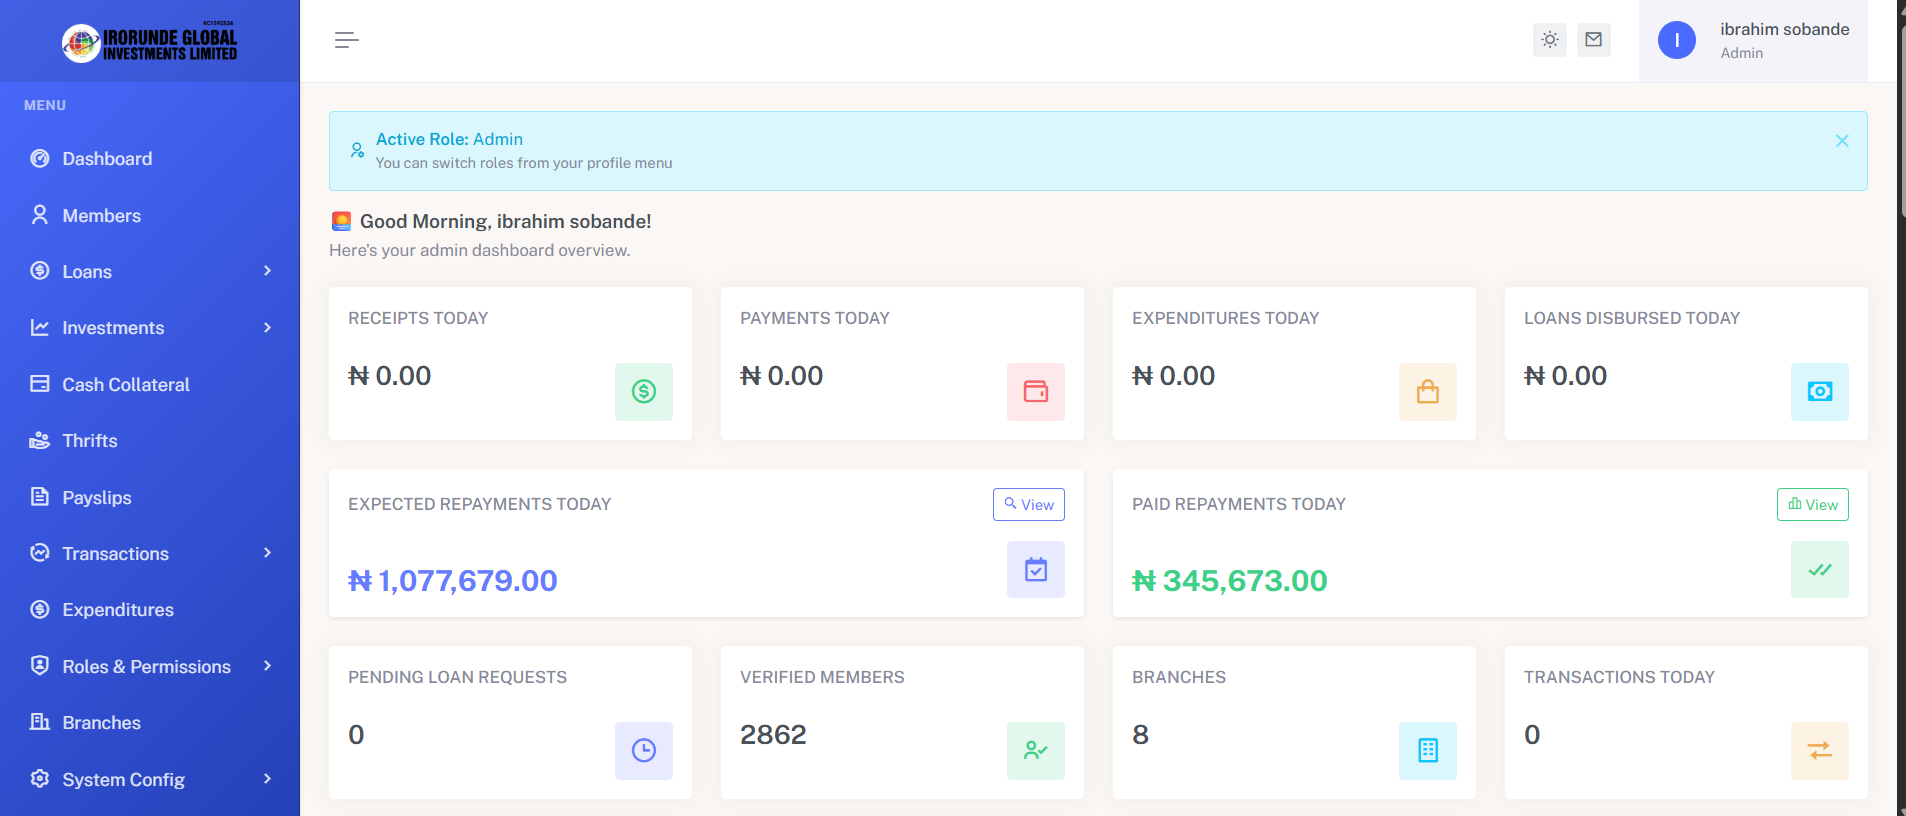View paid repayments today chart
Image resolution: width=1906 pixels, height=816 pixels.
1812,505
